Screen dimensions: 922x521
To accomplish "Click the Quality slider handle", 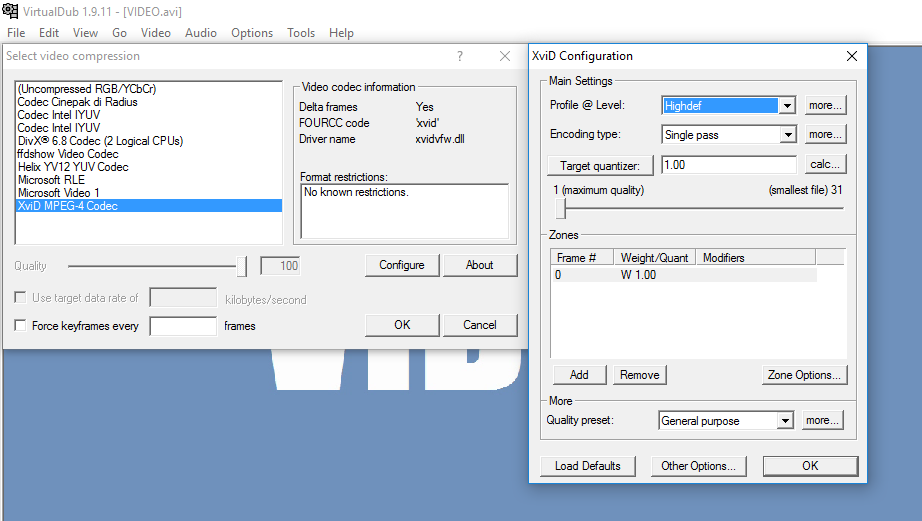I will pos(242,266).
